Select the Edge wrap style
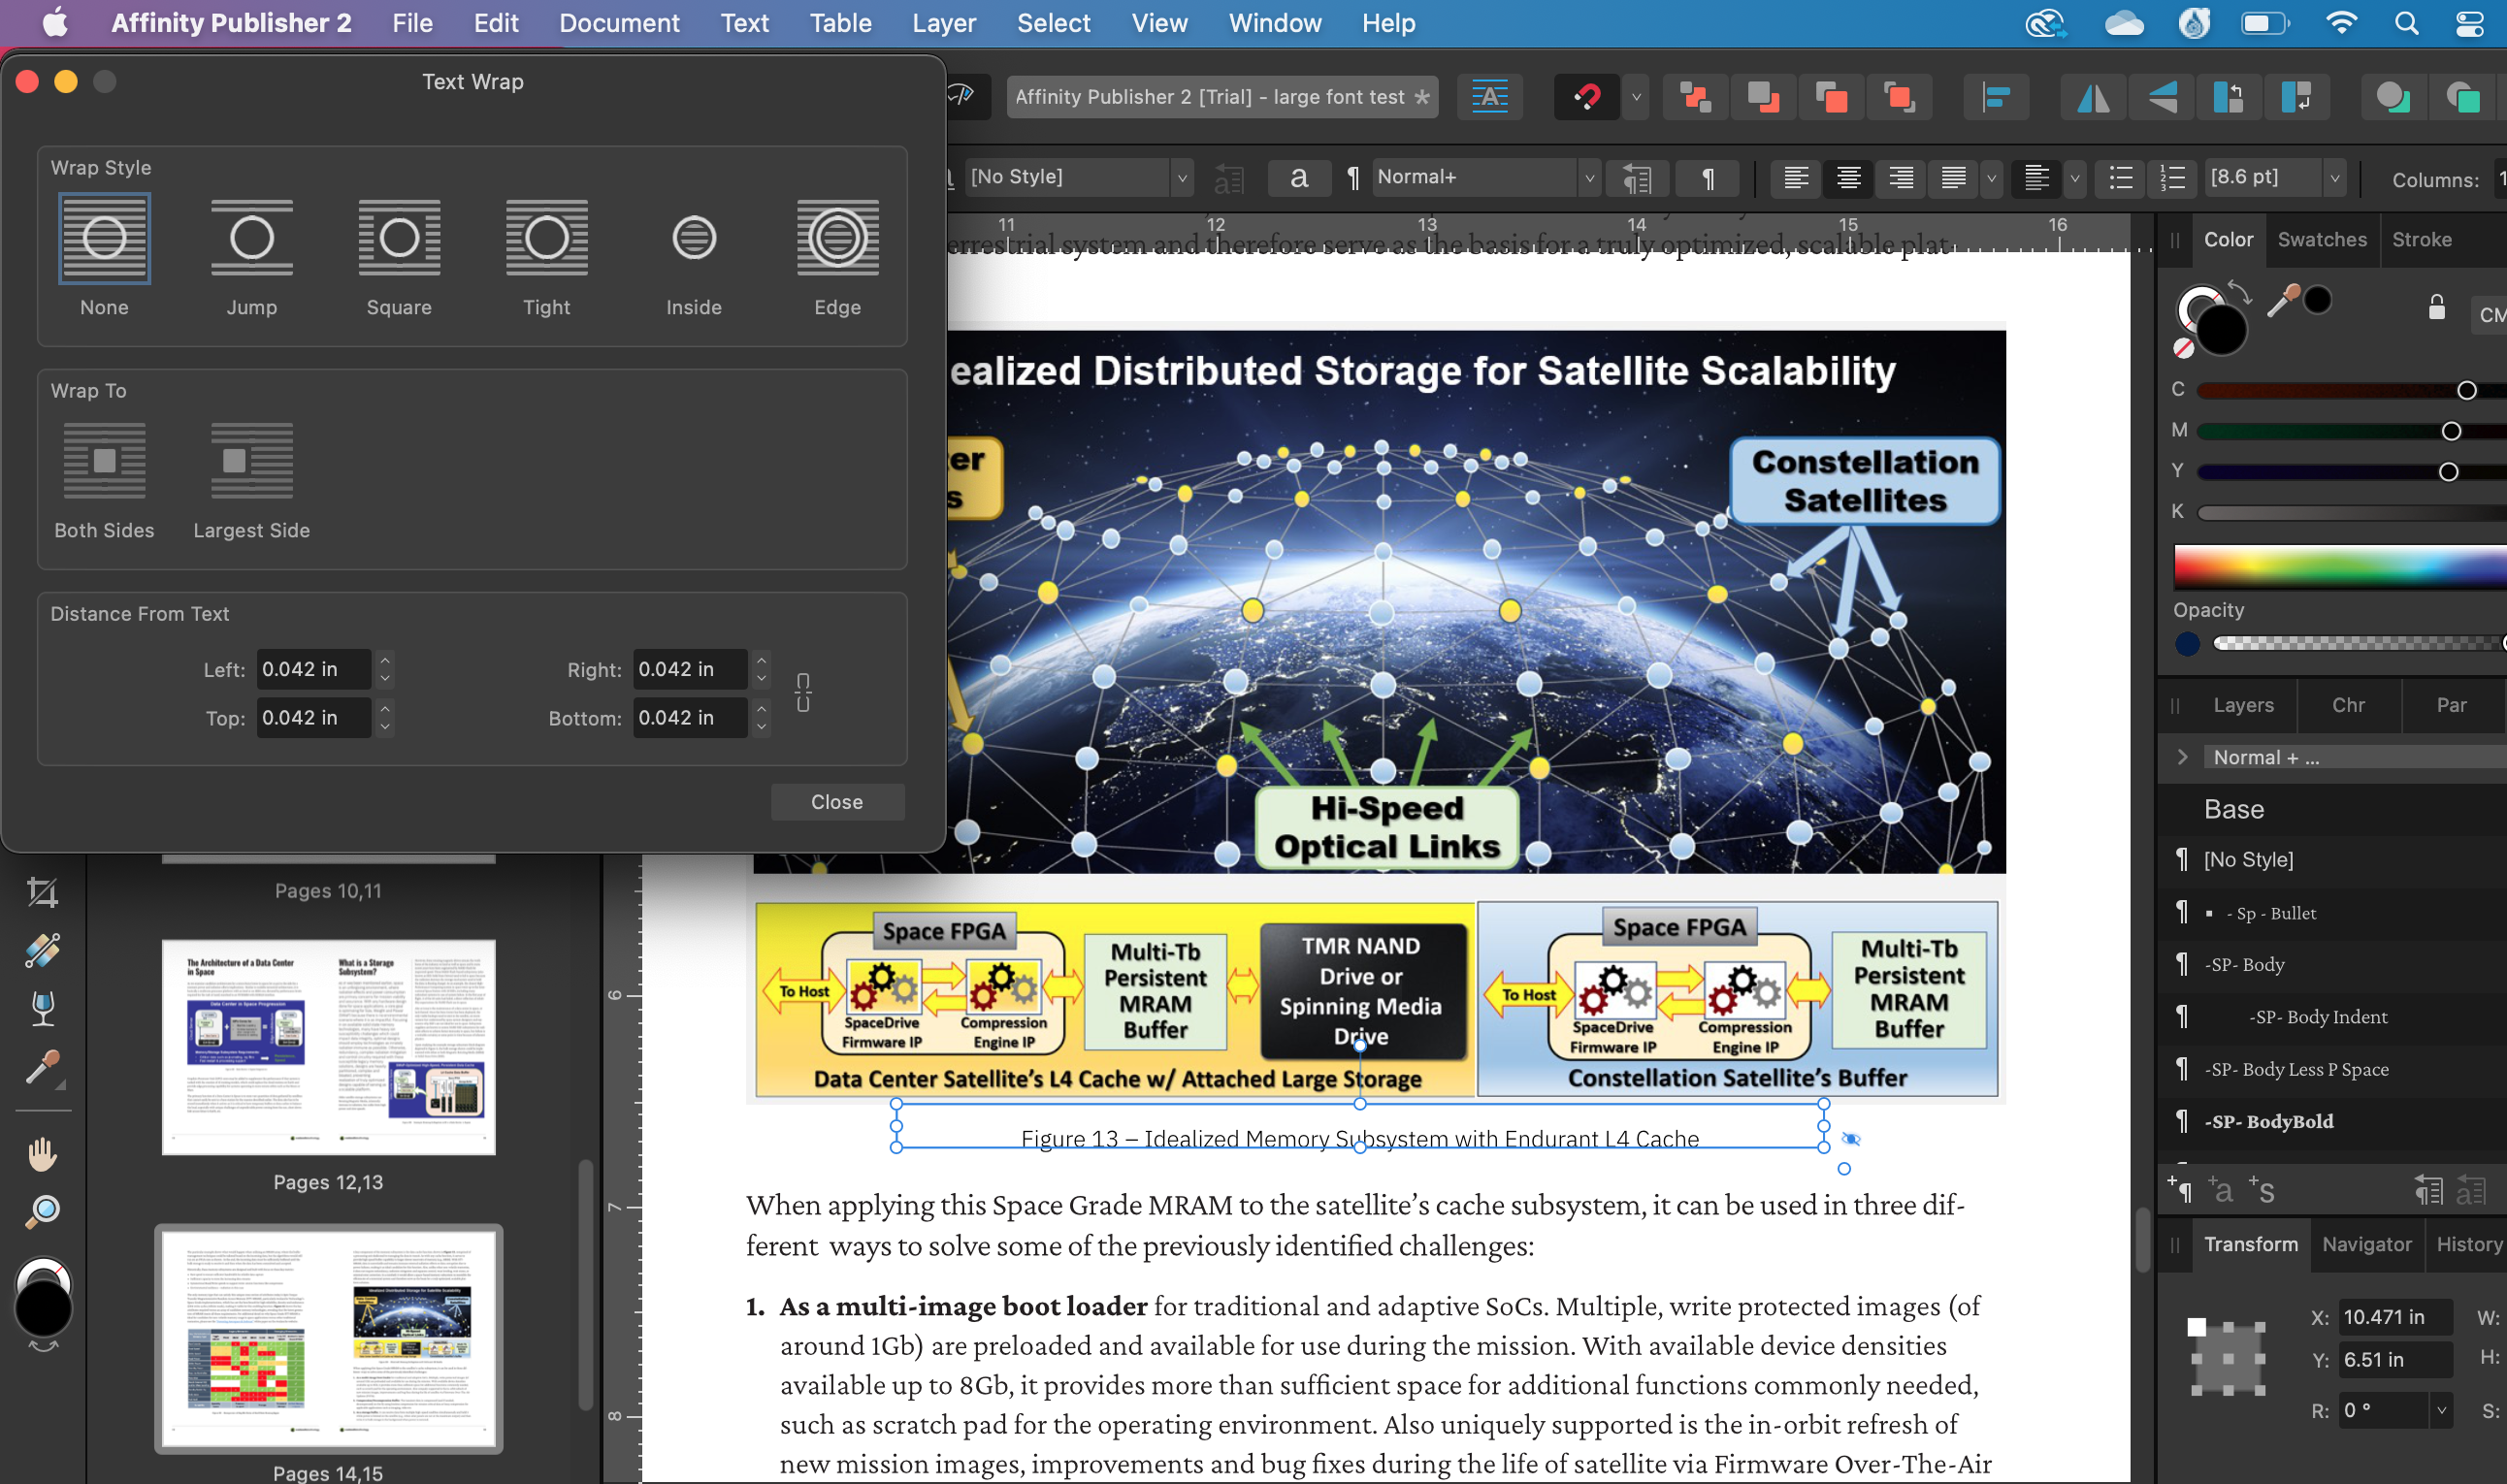 click(x=837, y=239)
